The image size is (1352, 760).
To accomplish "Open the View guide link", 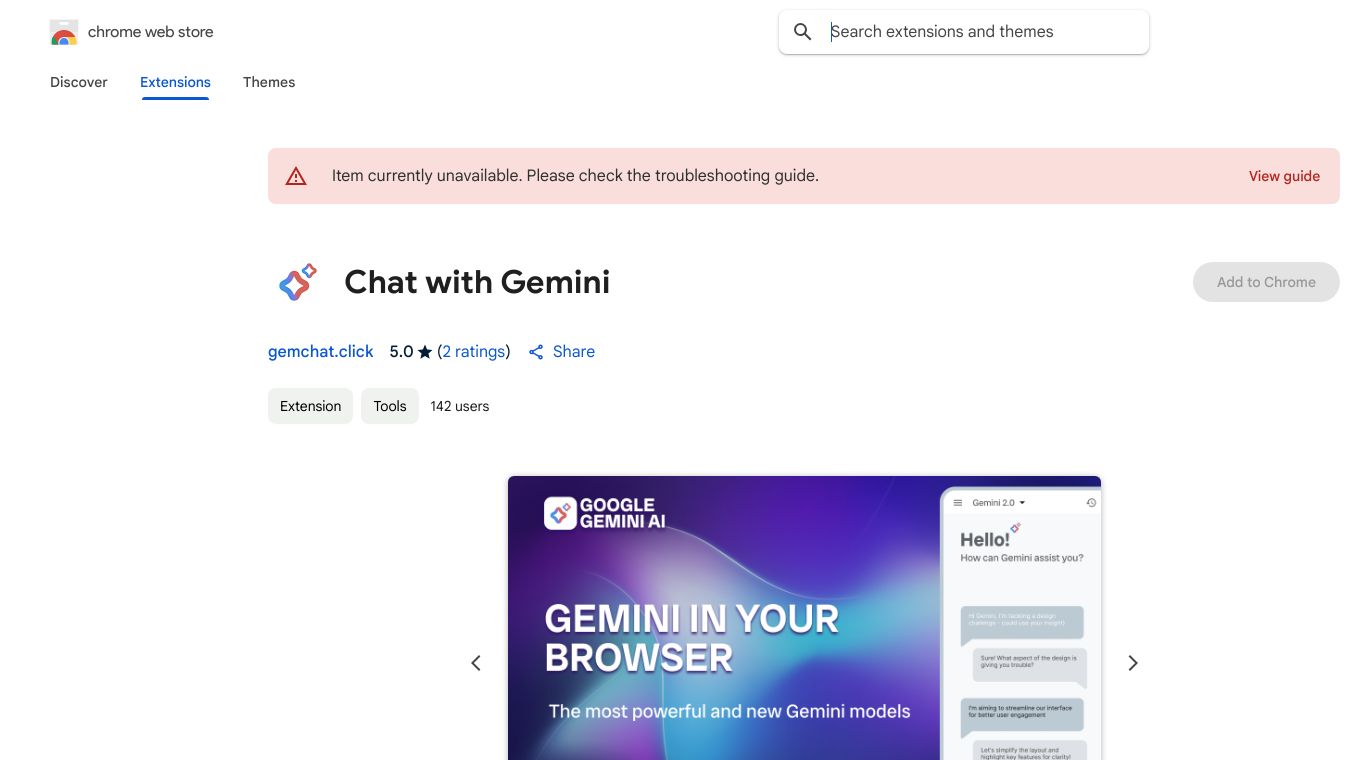I will click(1284, 176).
